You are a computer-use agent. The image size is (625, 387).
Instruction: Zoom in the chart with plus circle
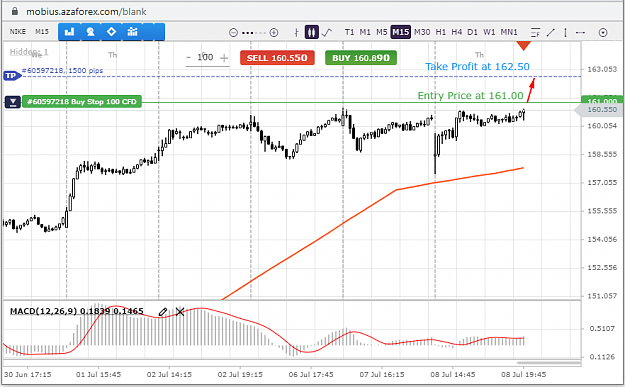(x=274, y=33)
